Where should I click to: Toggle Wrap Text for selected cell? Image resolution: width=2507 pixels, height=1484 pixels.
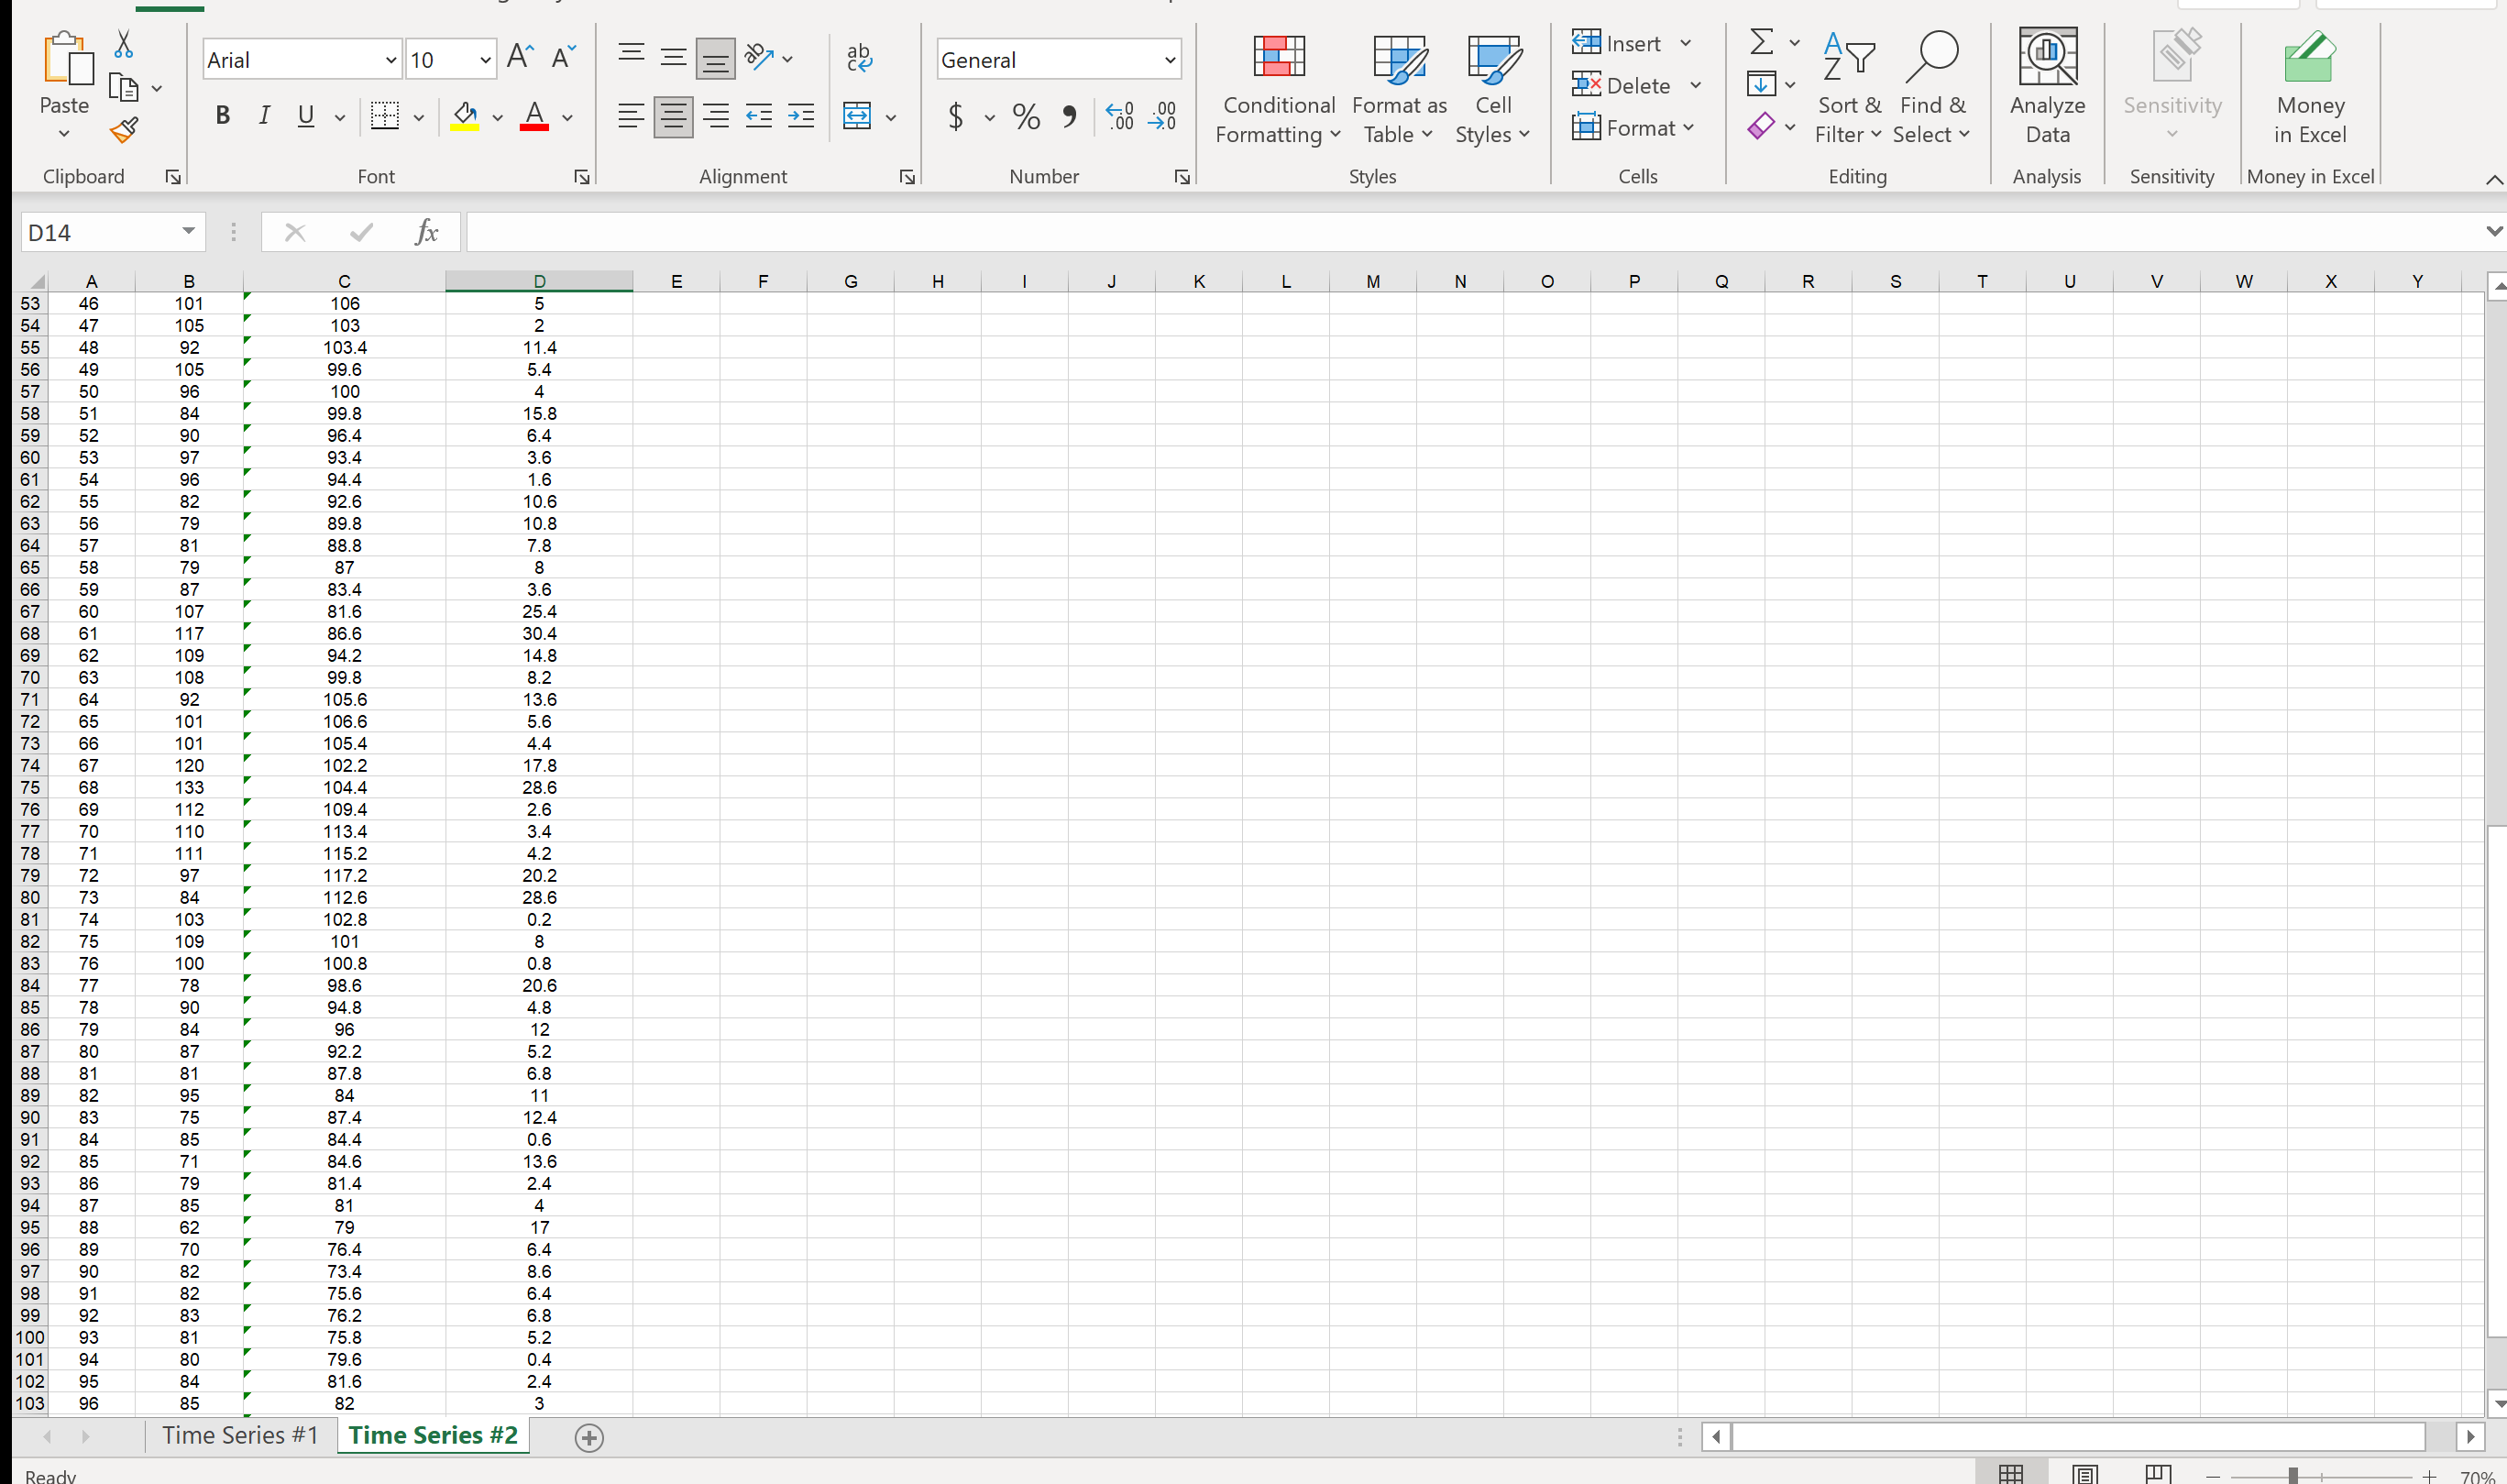858,57
